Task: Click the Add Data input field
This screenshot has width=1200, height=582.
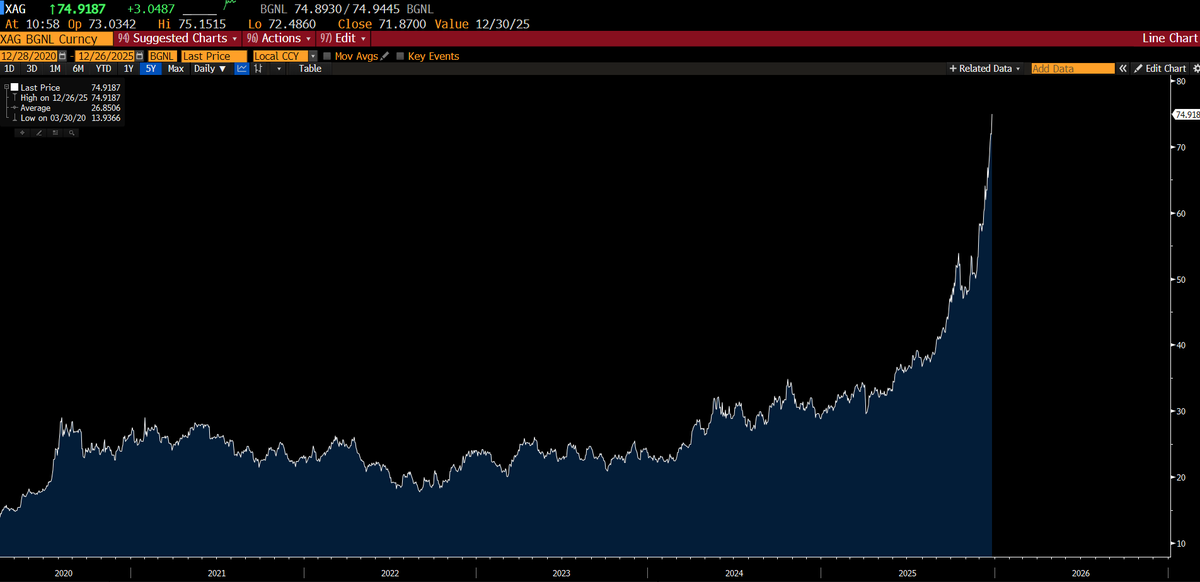Action: pyautogui.click(x=1073, y=68)
